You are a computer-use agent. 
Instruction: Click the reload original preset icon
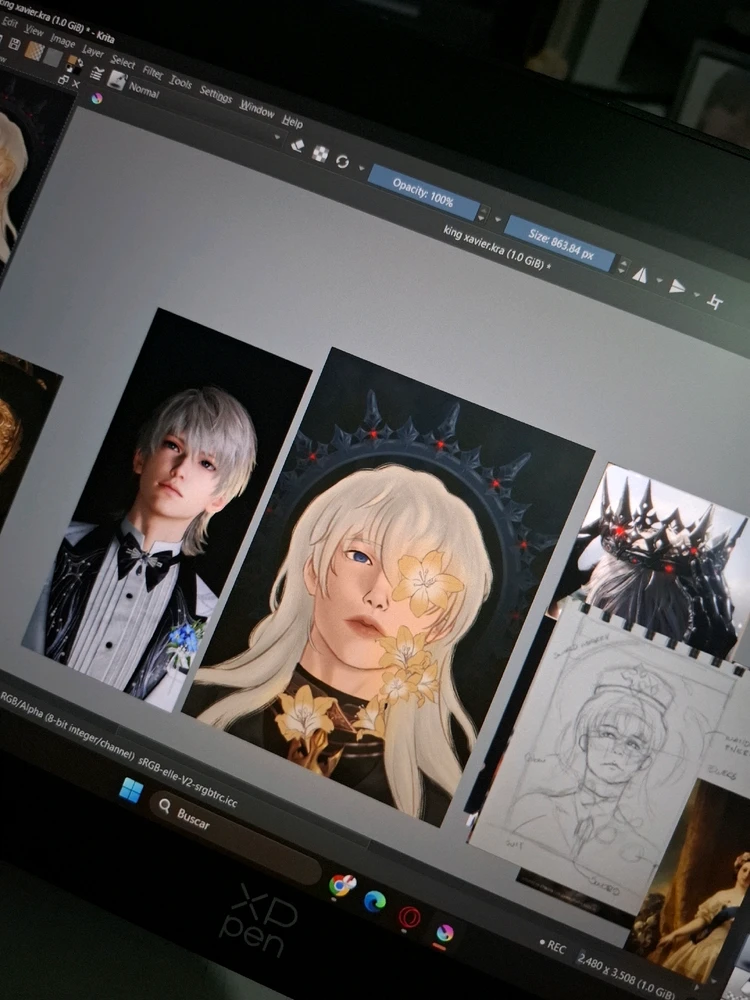pyautogui.click(x=342, y=161)
